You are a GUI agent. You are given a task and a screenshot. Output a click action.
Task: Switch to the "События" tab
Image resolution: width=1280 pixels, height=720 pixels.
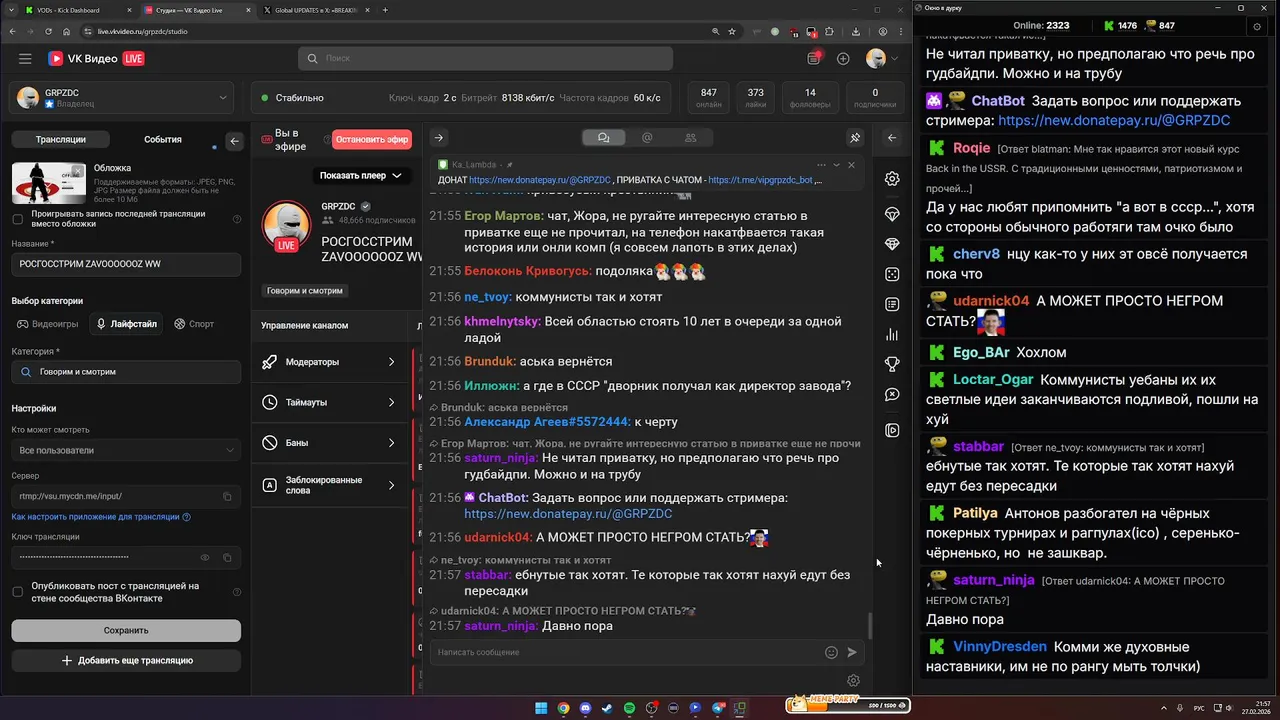tap(163, 140)
